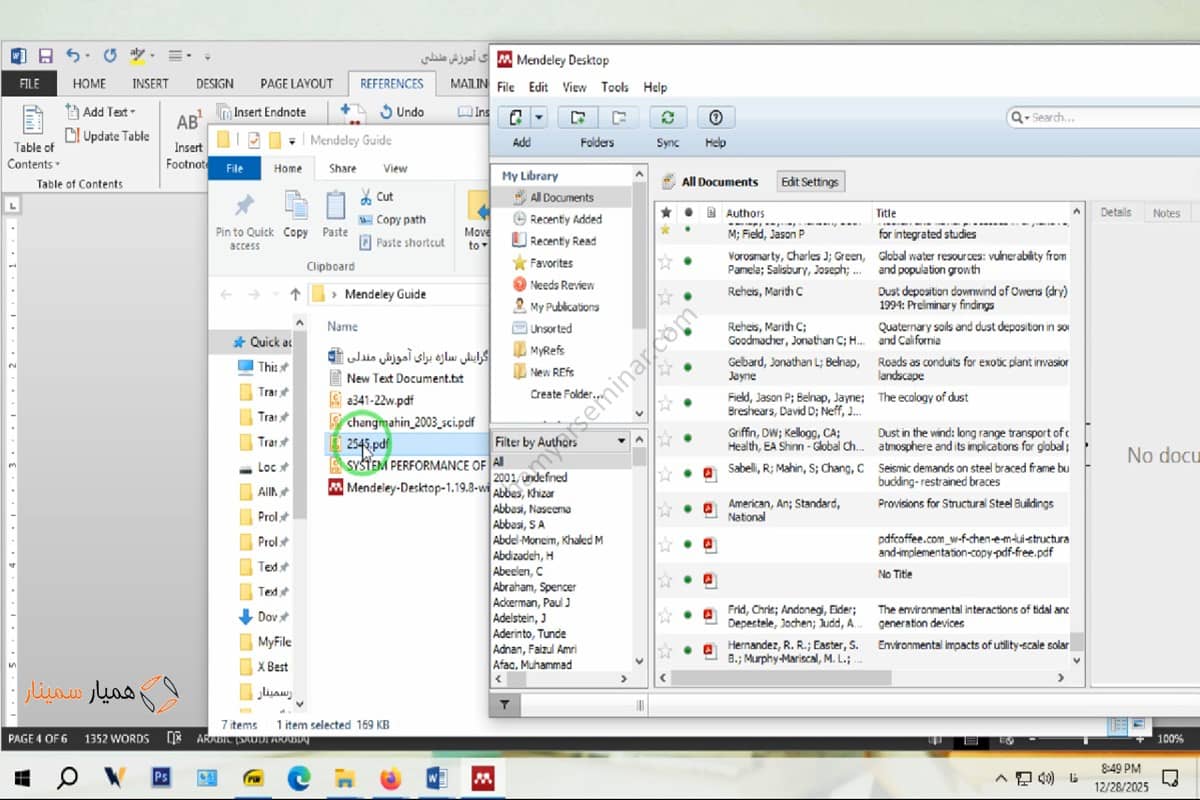This screenshot has height=800, width=1200.
Task: Click the Edit Settings button
Action: click(x=810, y=182)
